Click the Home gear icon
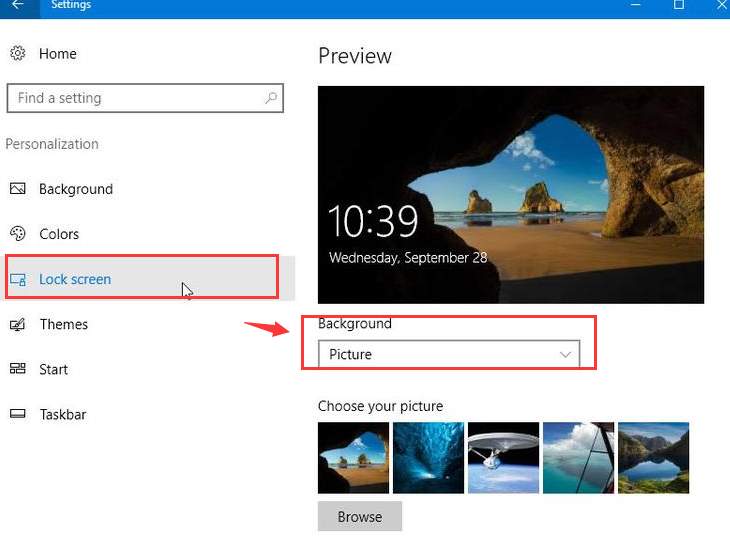 17,54
